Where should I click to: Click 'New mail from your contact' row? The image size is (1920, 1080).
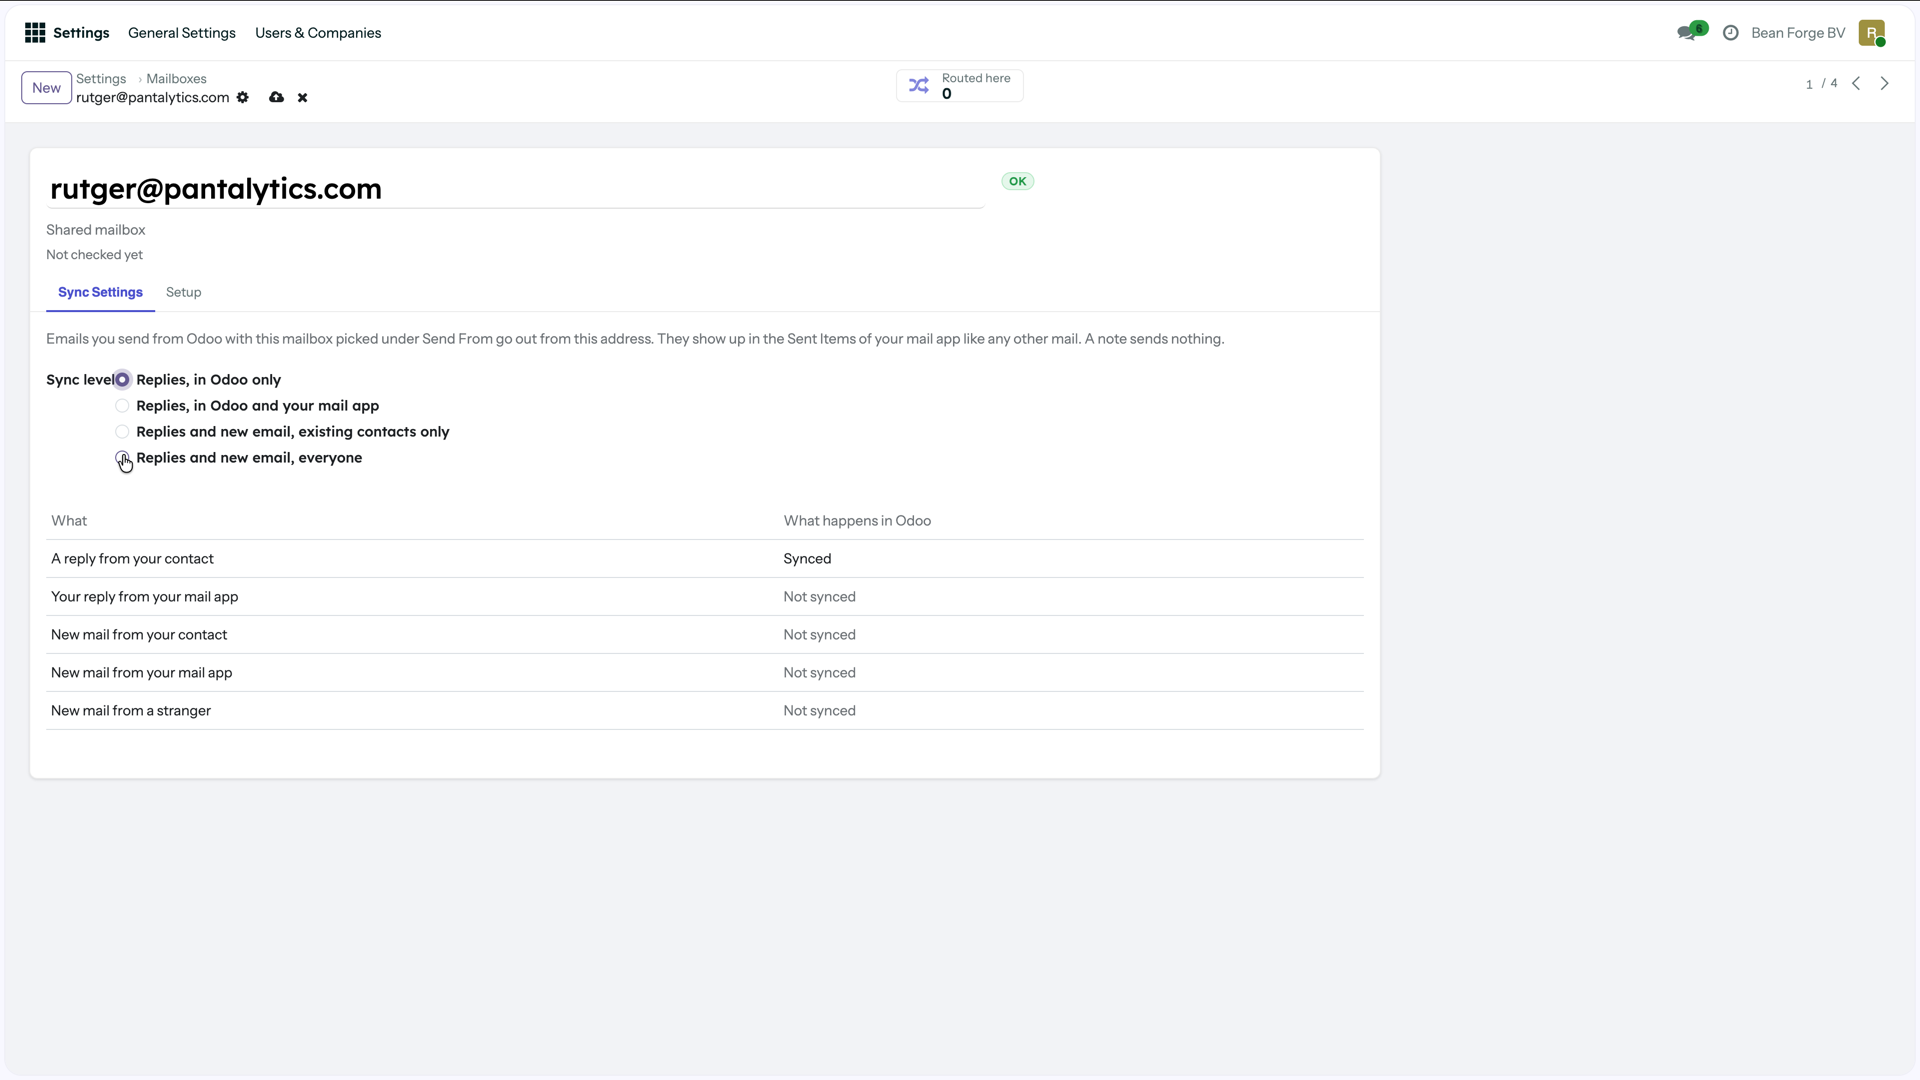click(x=705, y=635)
